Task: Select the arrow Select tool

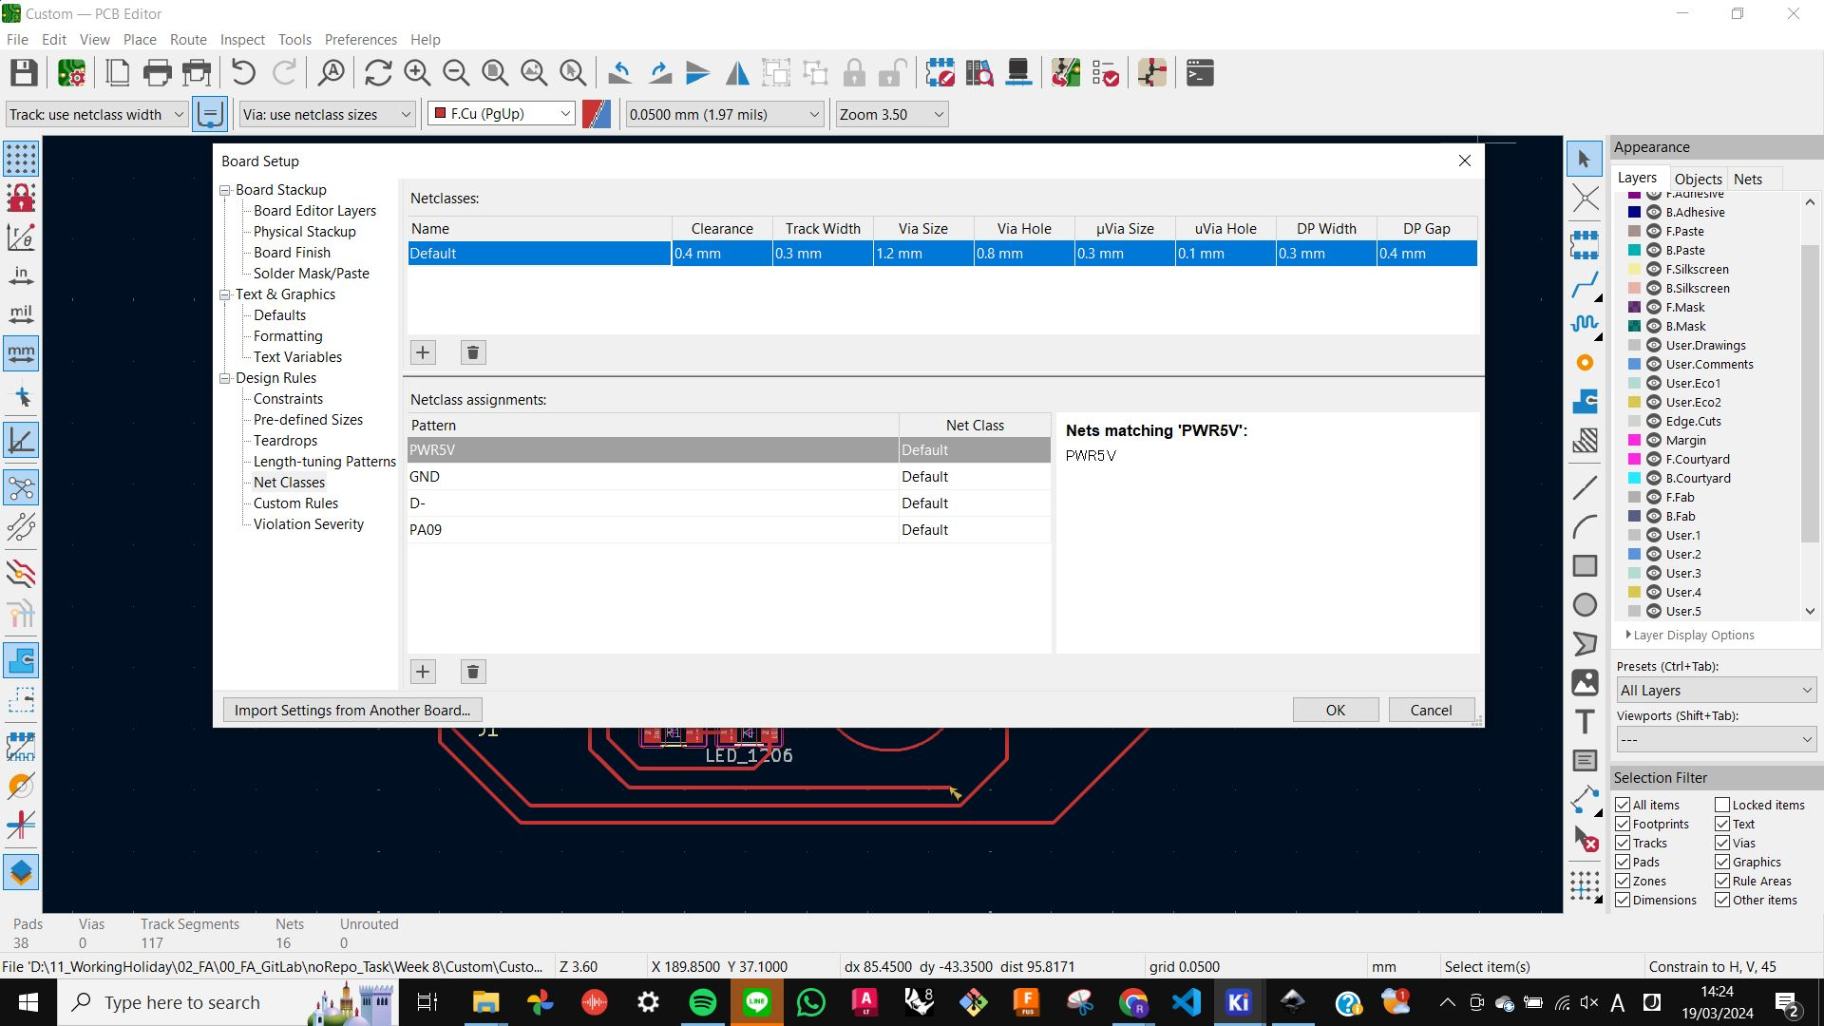Action: click(x=1584, y=159)
